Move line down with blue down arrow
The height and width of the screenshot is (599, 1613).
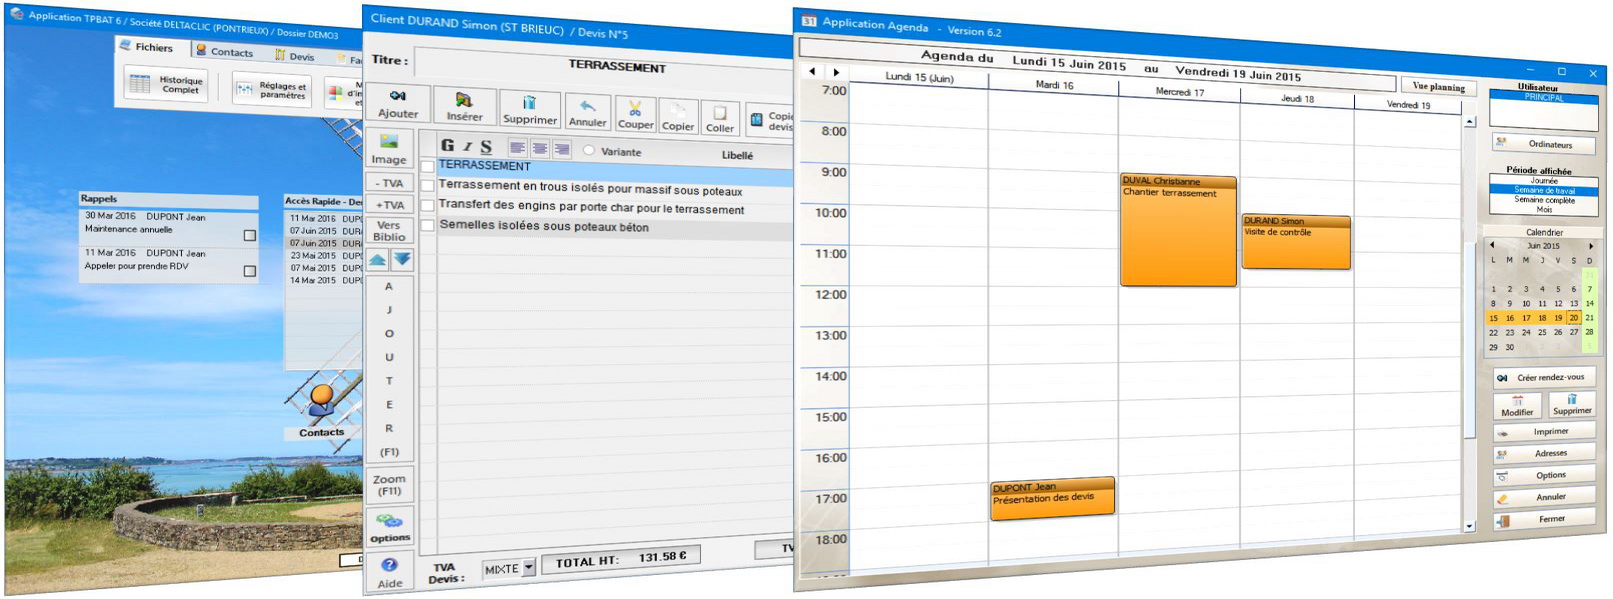click(401, 259)
